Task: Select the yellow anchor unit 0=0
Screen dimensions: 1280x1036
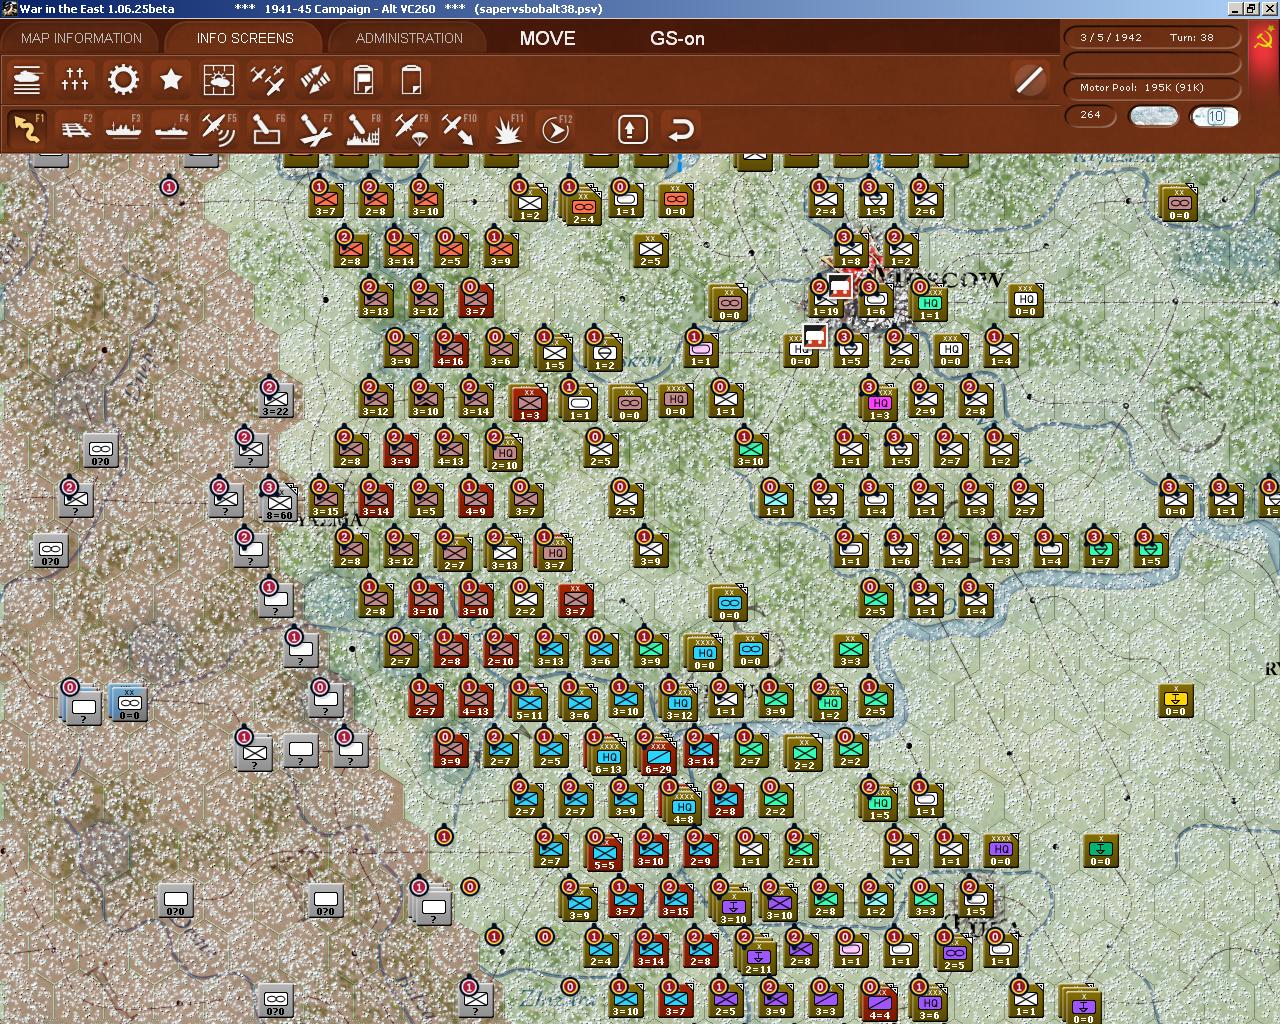Action: click(x=1175, y=699)
